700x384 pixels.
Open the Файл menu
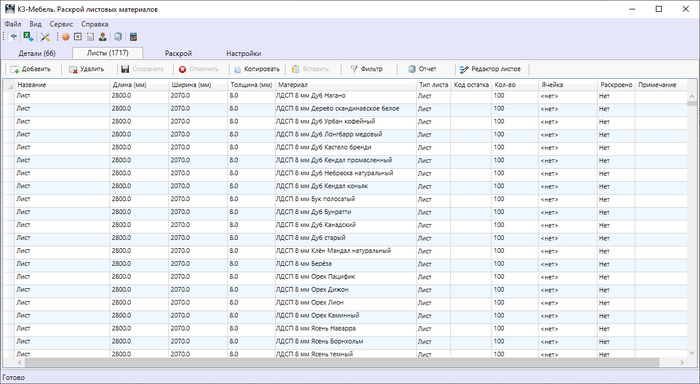(x=13, y=24)
